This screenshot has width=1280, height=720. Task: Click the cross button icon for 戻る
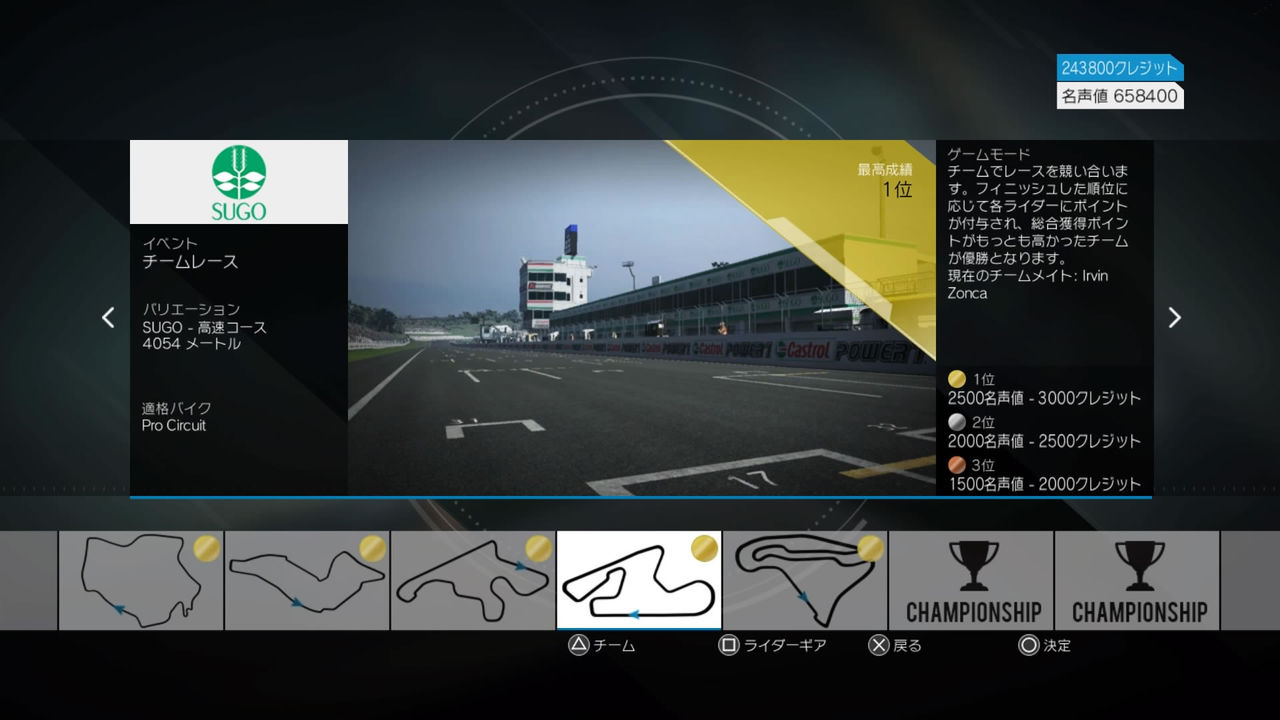coord(878,645)
